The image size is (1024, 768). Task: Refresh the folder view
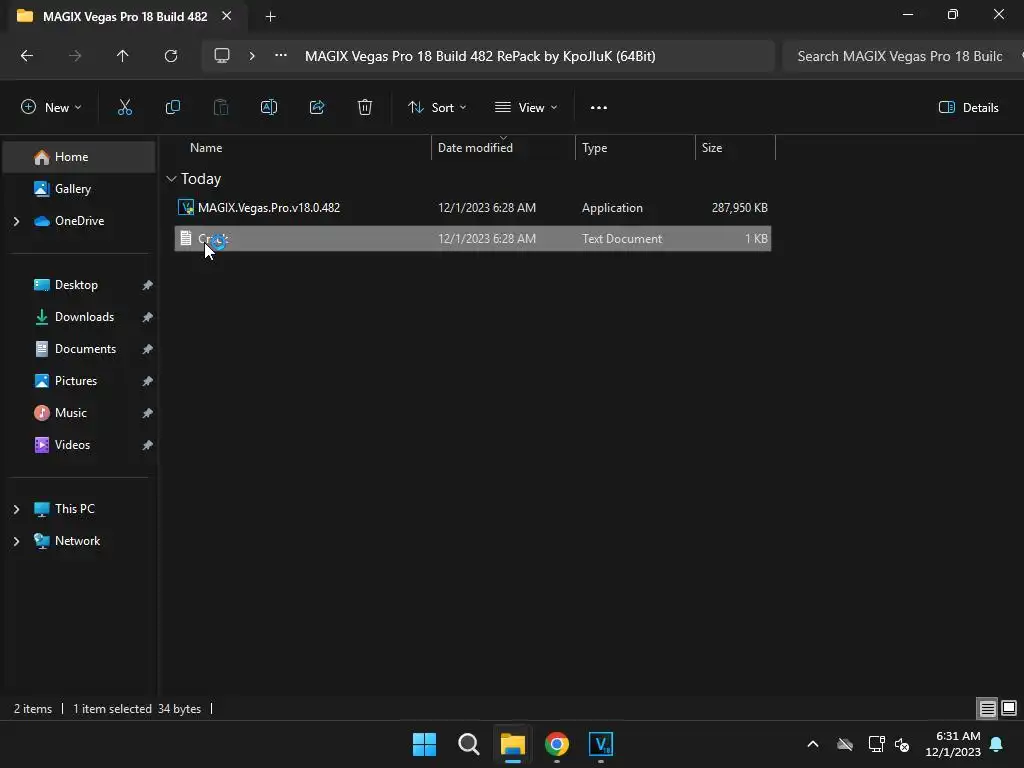coord(171,56)
